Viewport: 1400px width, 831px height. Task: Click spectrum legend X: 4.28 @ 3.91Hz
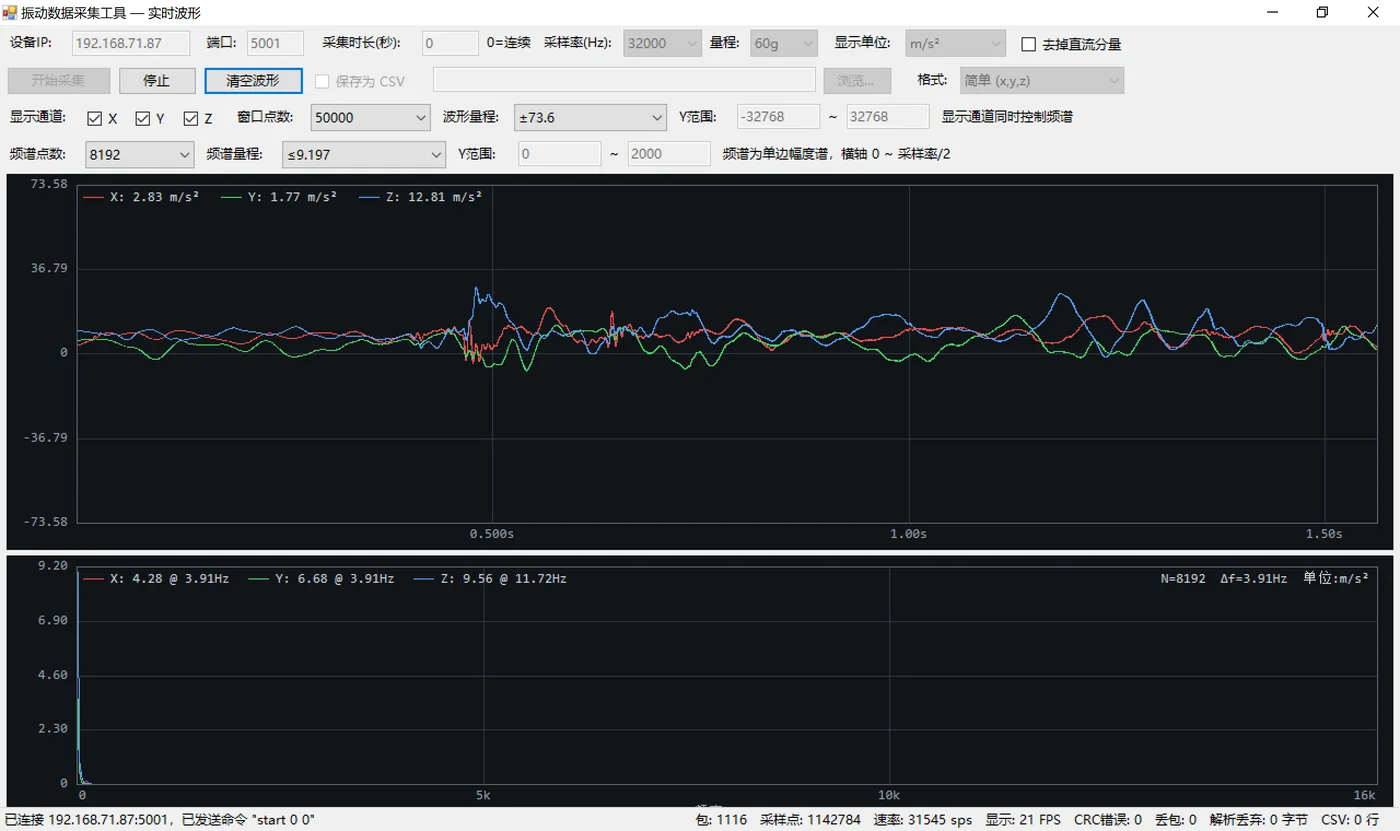click(x=156, y=578)
